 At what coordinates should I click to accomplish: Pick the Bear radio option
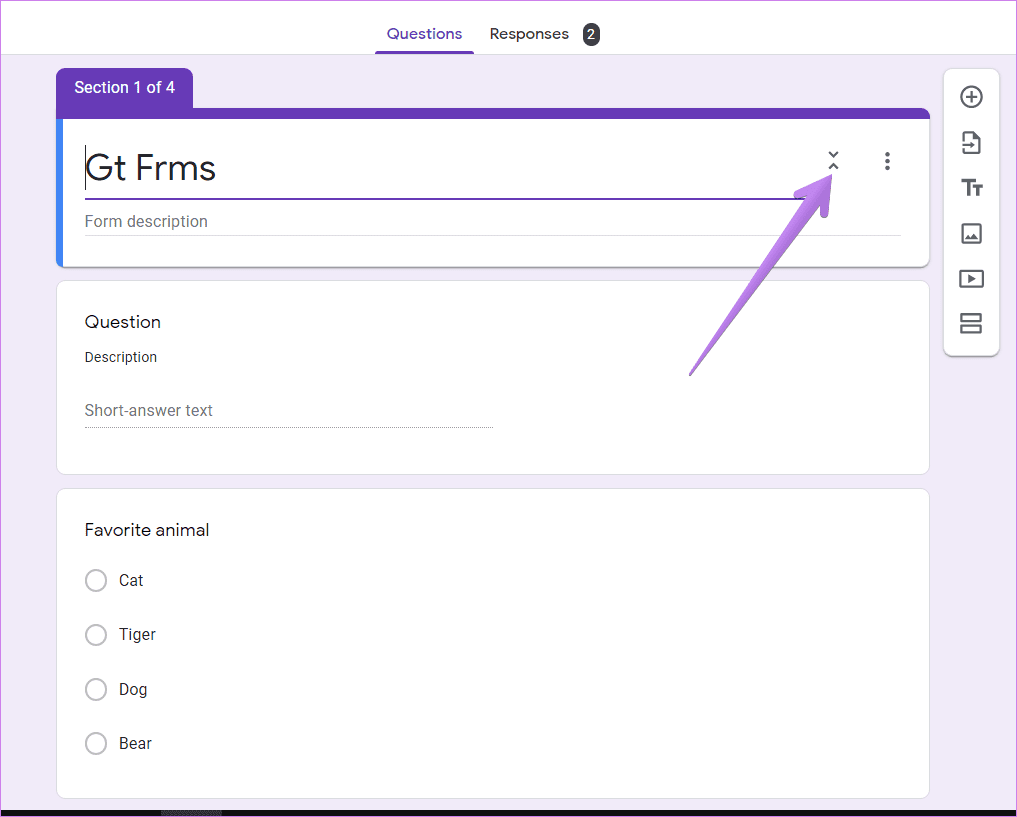point(96,743)
